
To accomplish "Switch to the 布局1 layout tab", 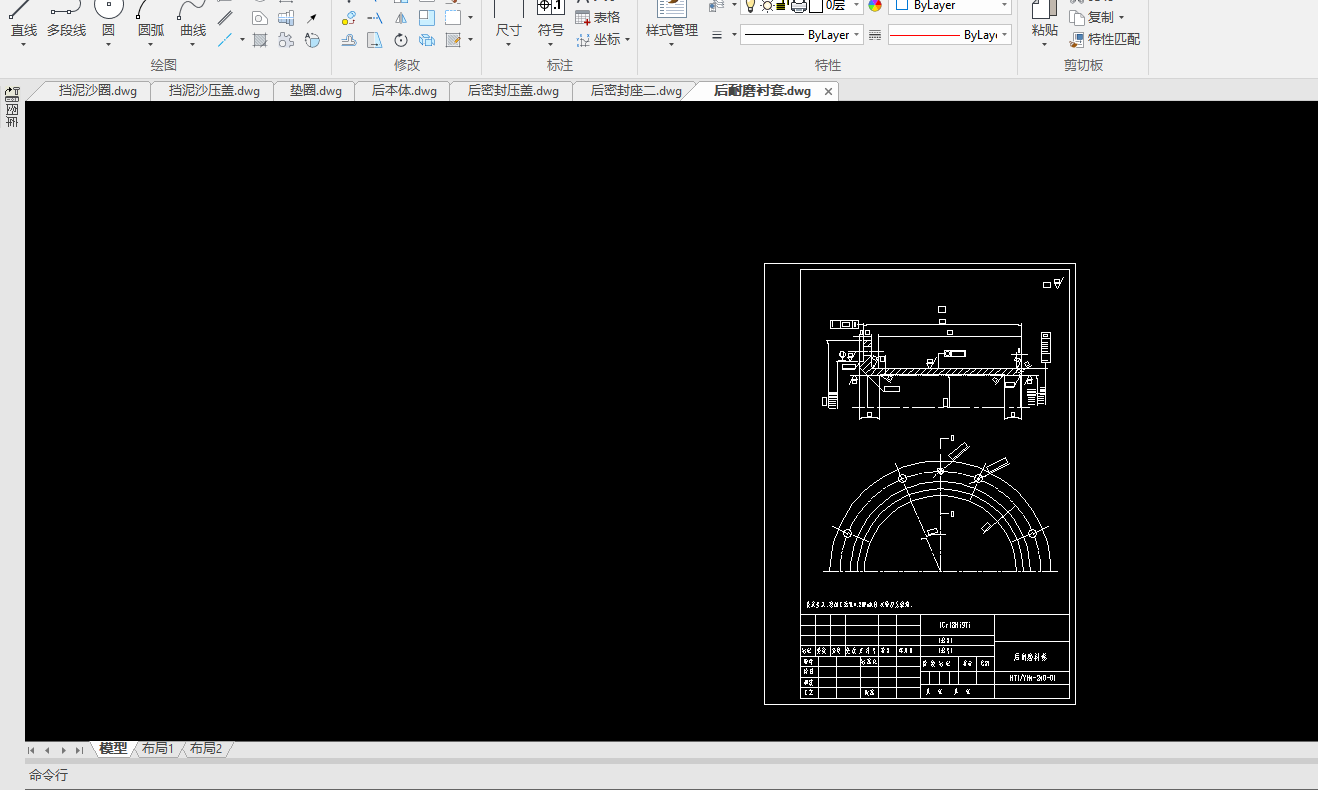I will coord(158,749).
